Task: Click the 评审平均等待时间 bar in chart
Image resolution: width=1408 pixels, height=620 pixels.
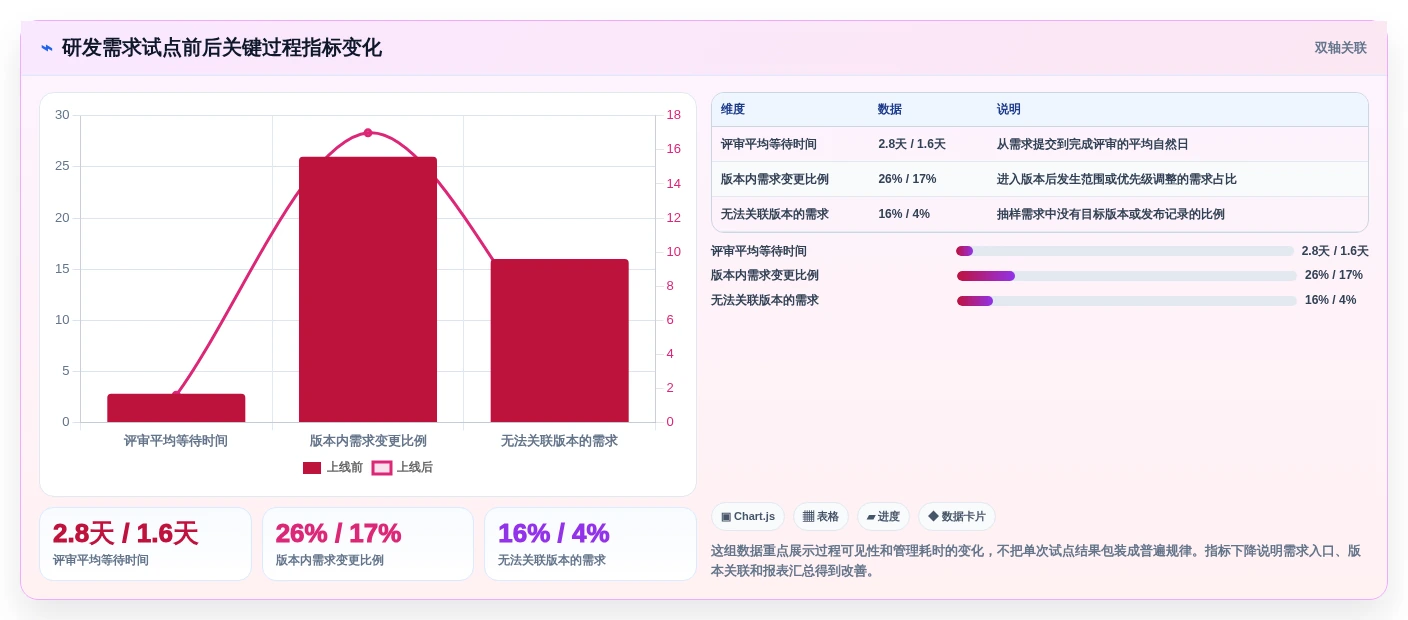Action: [x=176, y=408]
